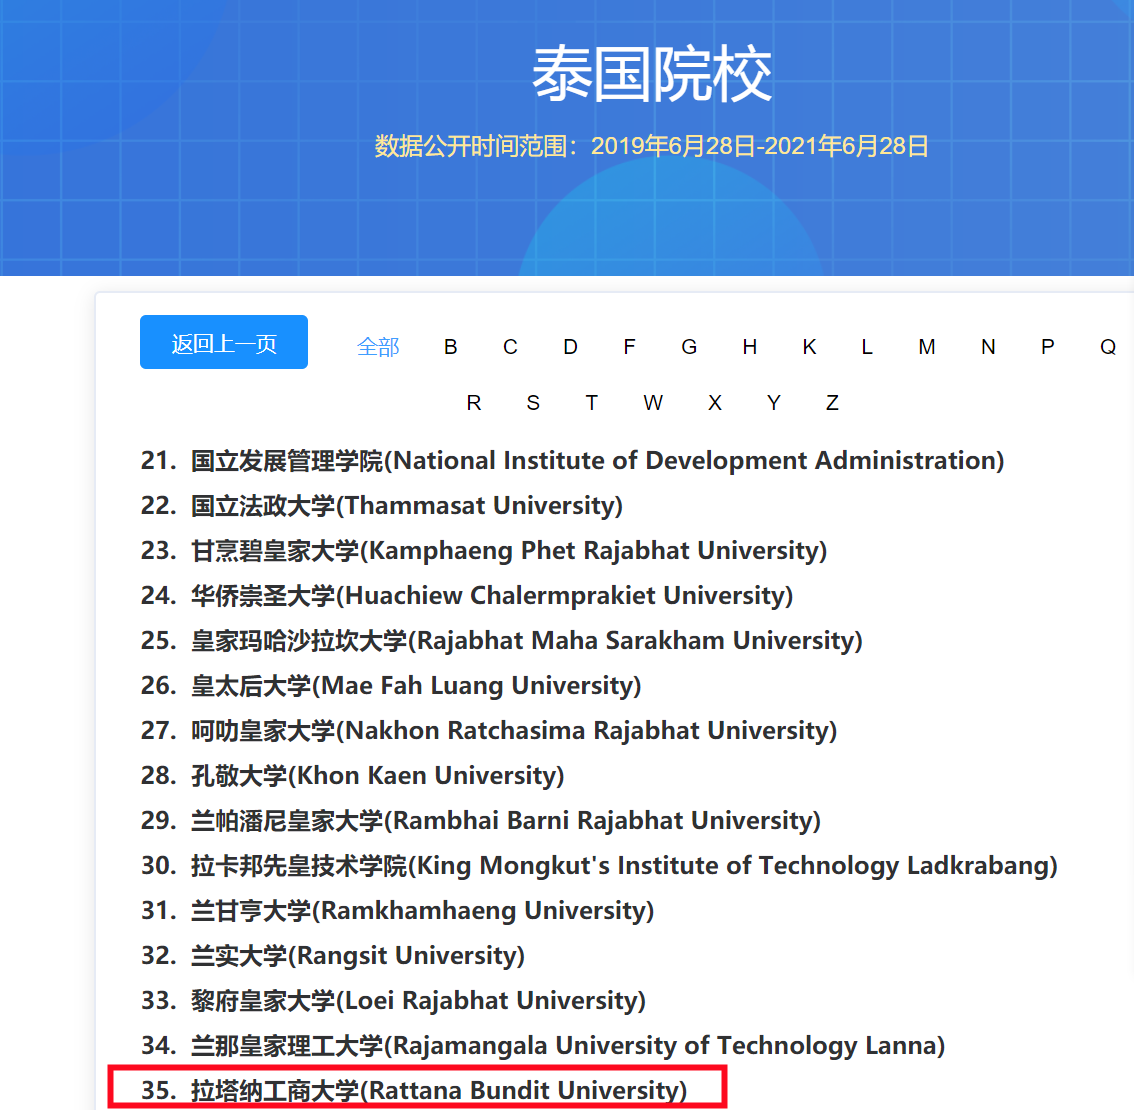
Task: Open the Thammasat University link
Action: tap(406, 506)
